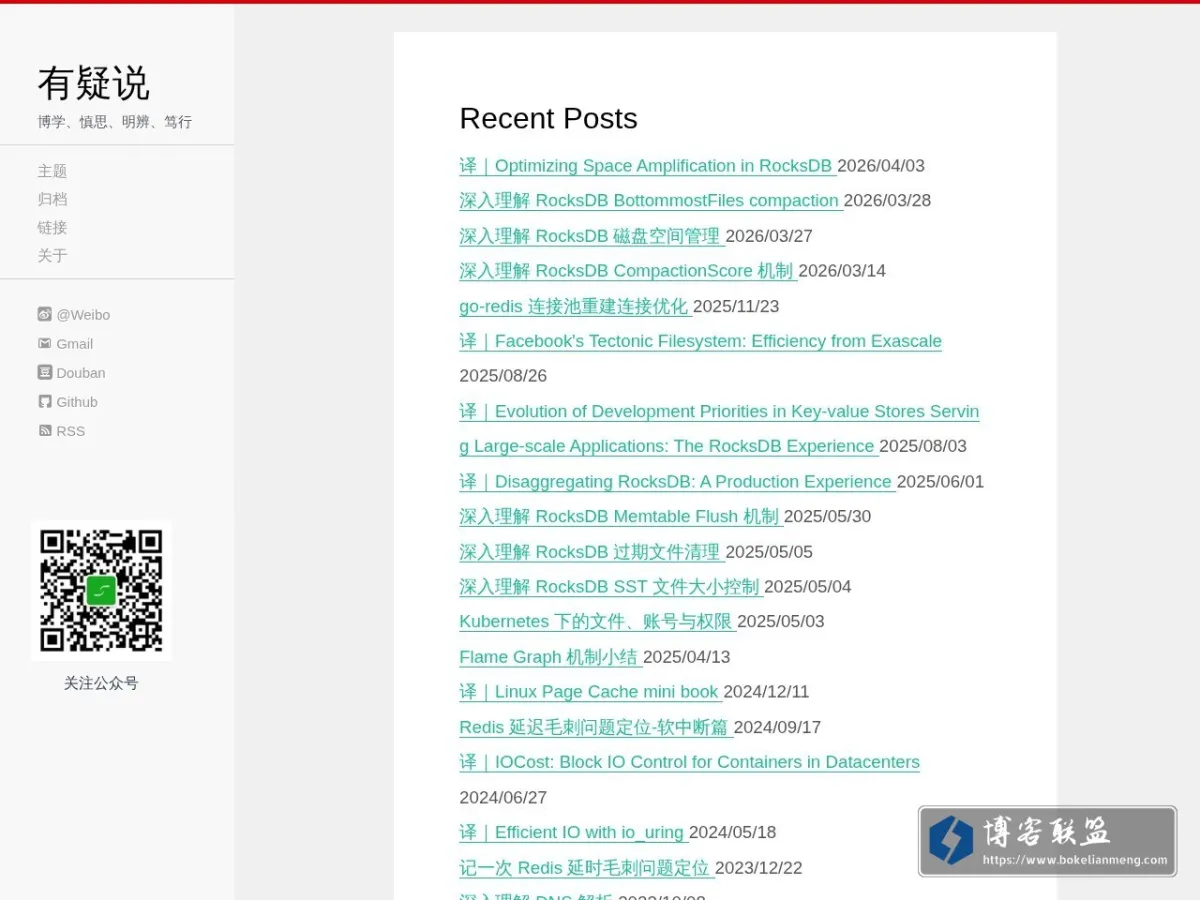1200x900 pixels.
Task: Open 深入理解 RocksDB 过期文件清理 post
Action: [x=590, y=552]
